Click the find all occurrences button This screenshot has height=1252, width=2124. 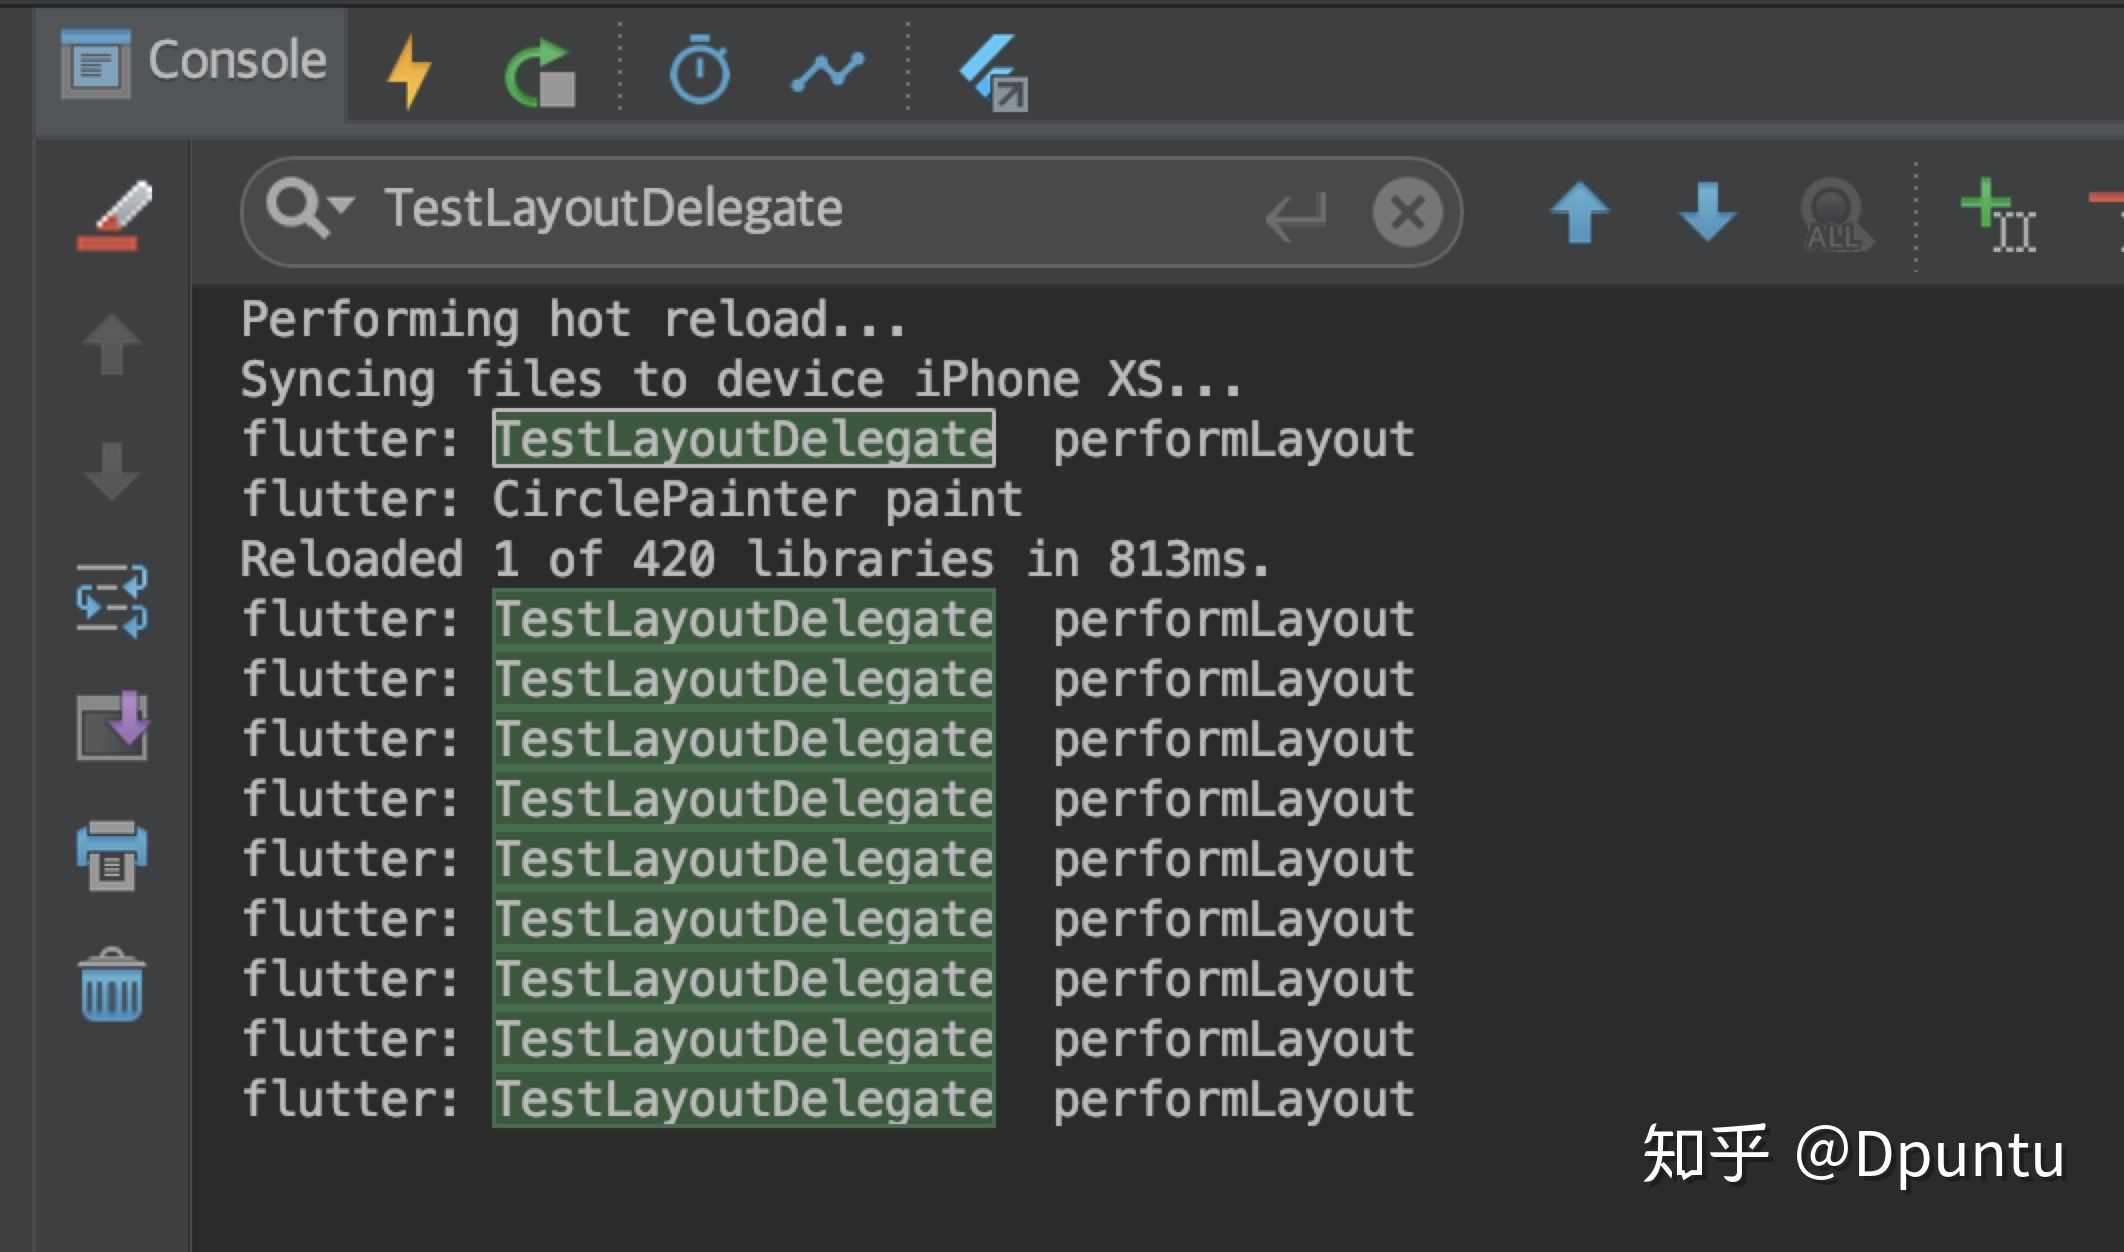(1833, 214)
